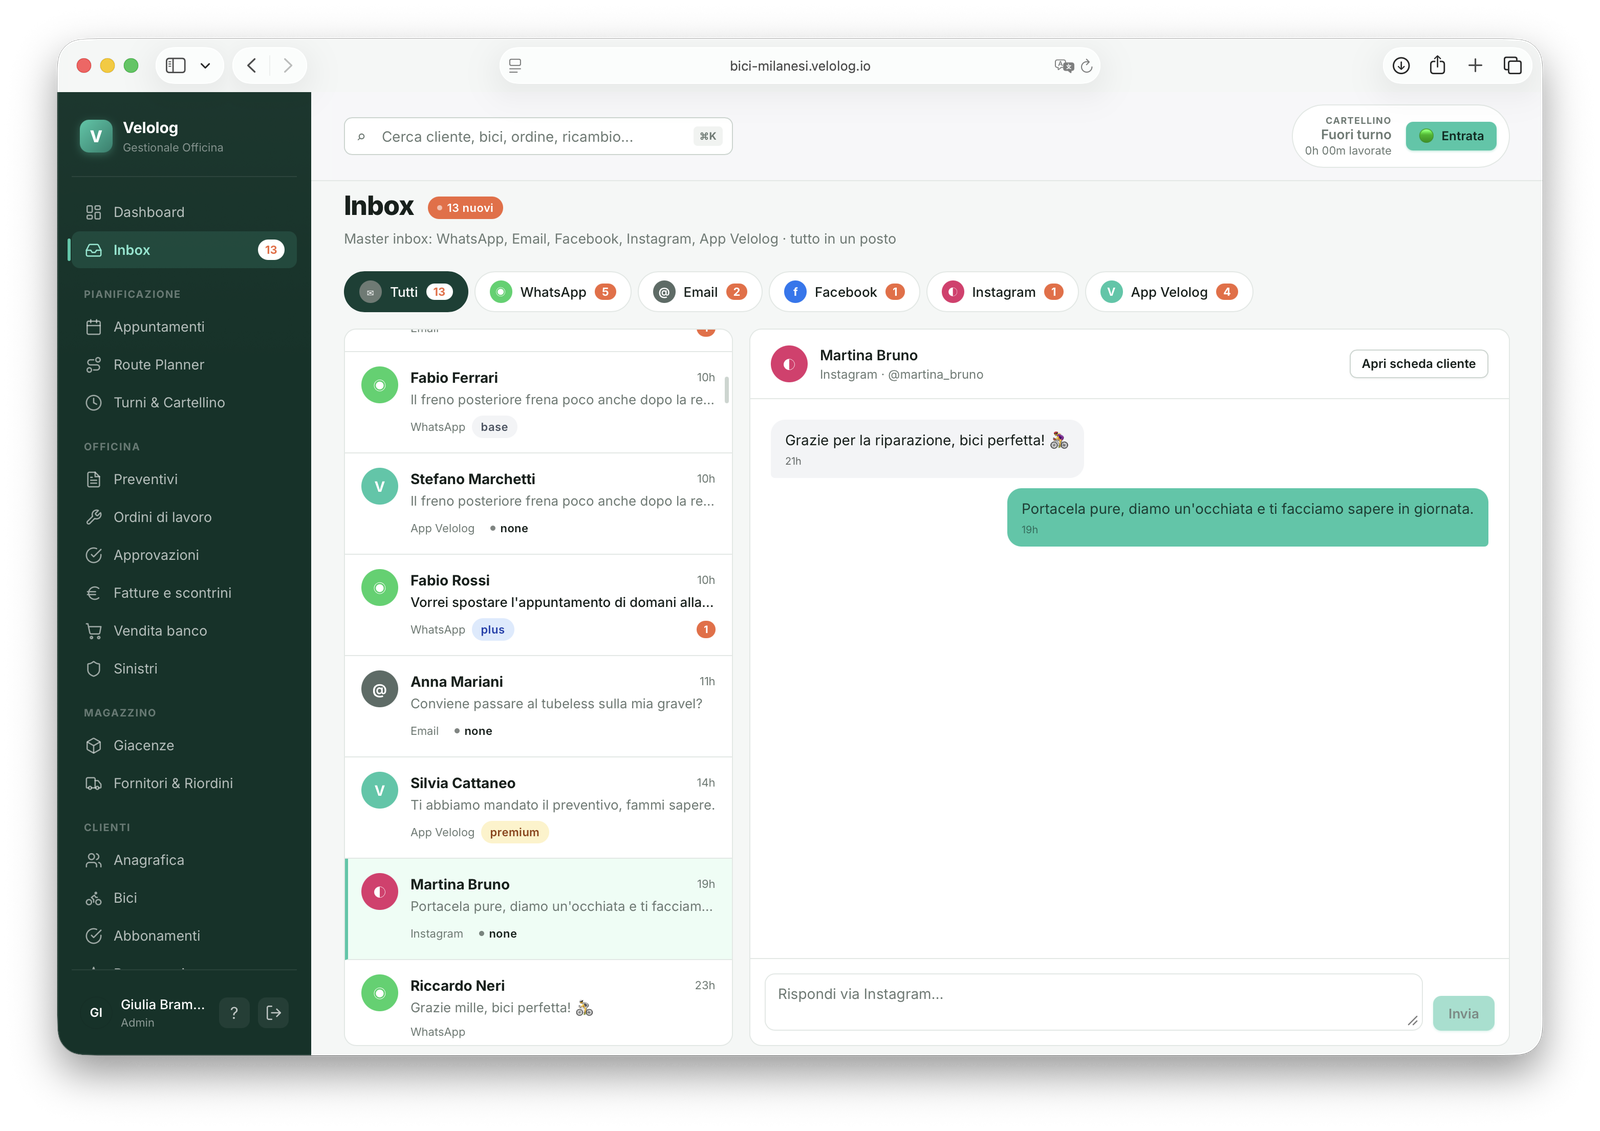The height and width of the screenshot is (1131, 1600).
Task: Toggle the browser sidebar icon
Action: [x=176, y=65]
